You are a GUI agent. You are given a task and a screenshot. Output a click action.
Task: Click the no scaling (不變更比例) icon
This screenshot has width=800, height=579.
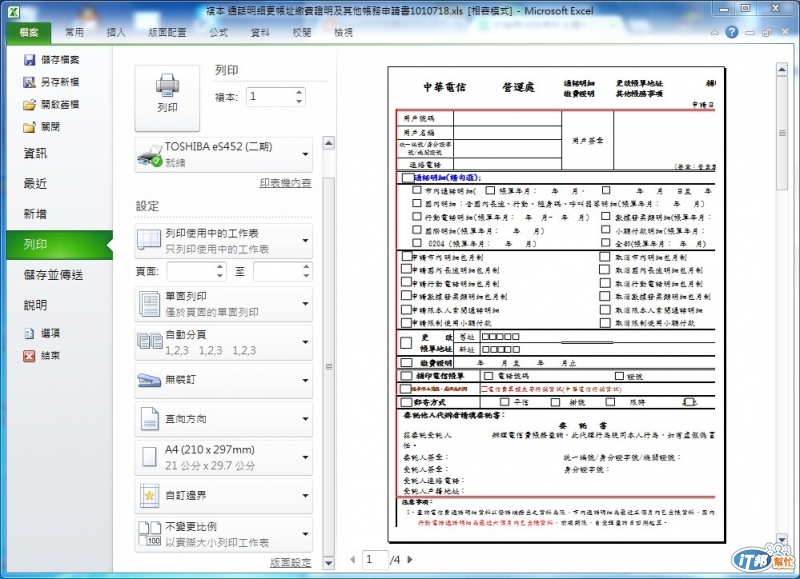tap(149, 534)
